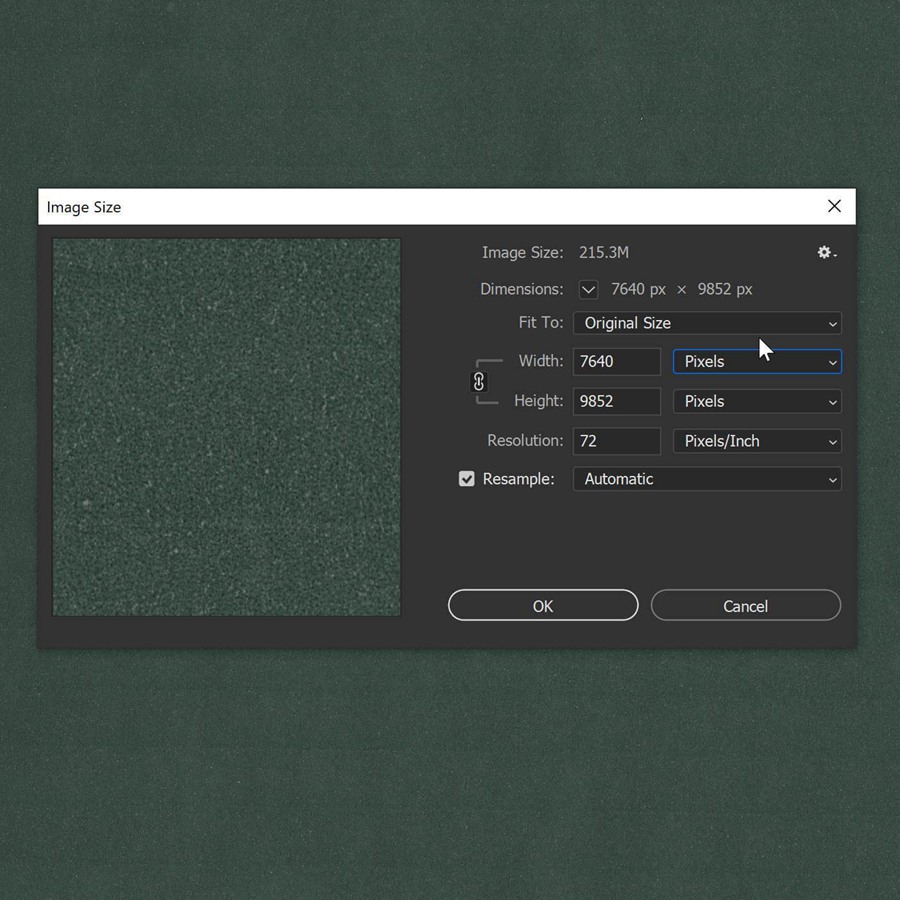Click the Height label text
Viewport: 900px width, 900px height.
click(538, 401)
